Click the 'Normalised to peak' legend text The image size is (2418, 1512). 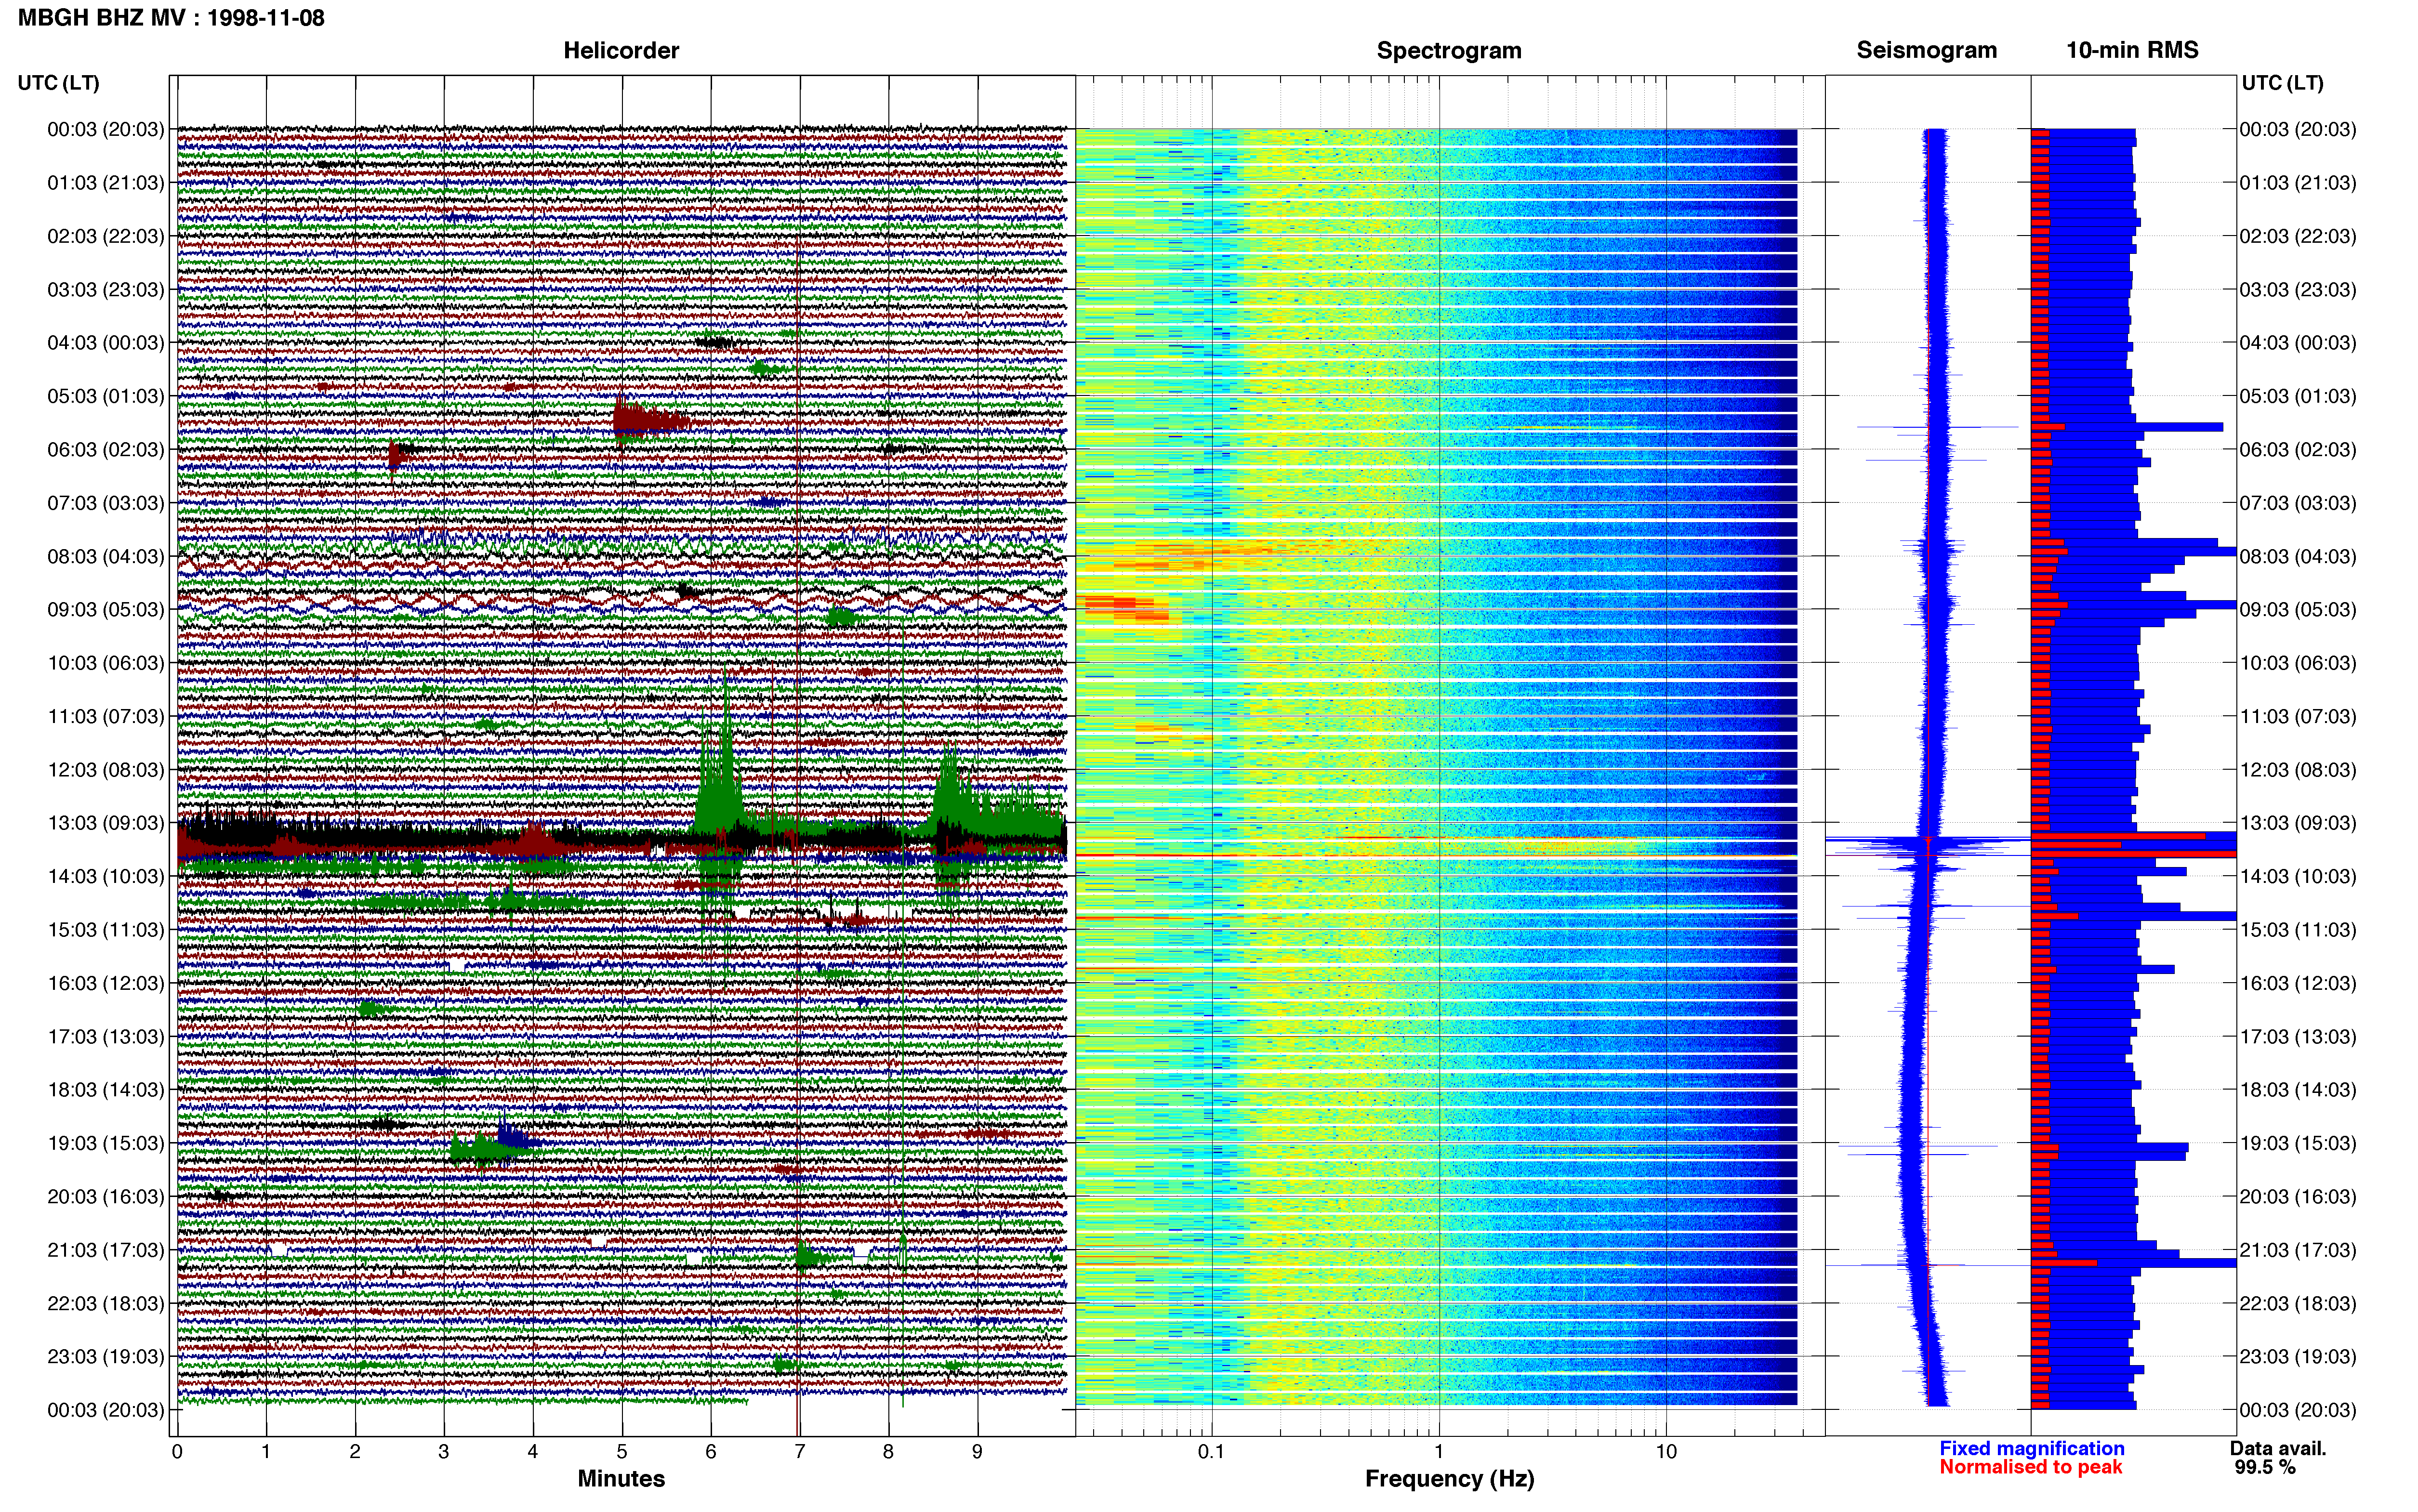2031,1467
